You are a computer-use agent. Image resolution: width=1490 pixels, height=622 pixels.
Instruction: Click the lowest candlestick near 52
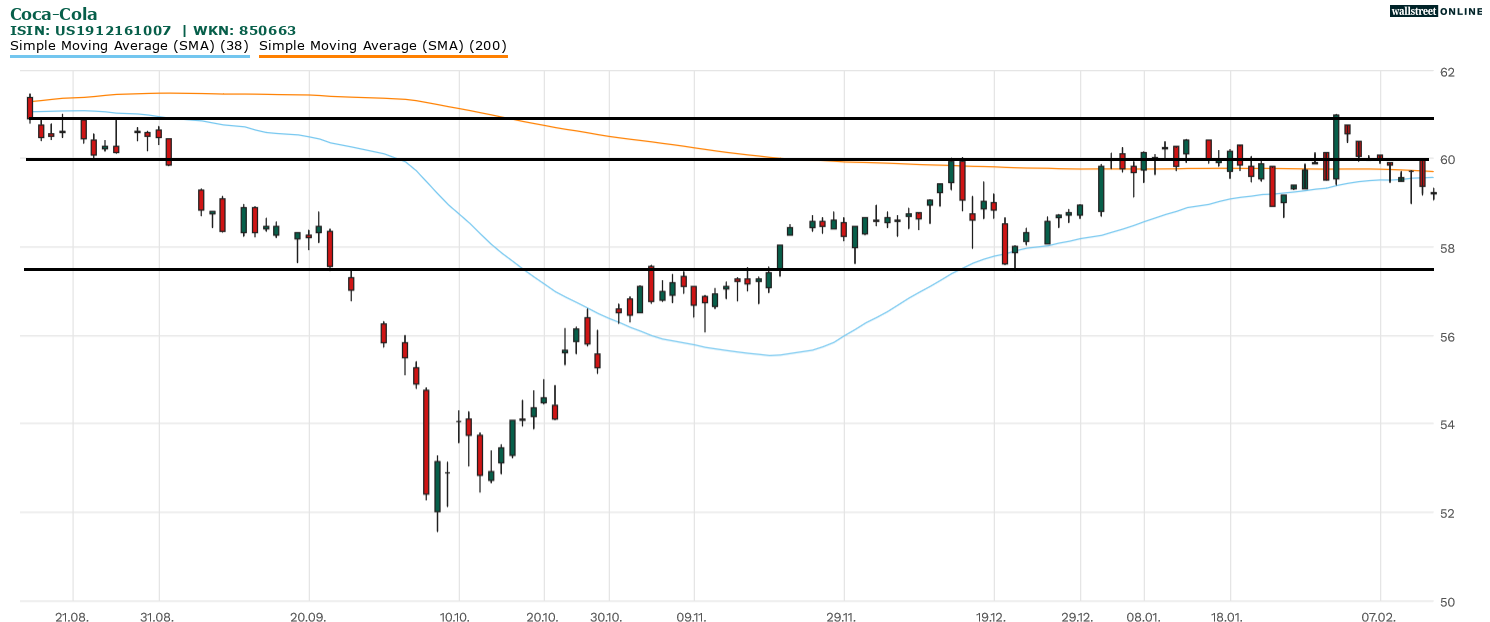pyautogui.click(x=437, y=487)
